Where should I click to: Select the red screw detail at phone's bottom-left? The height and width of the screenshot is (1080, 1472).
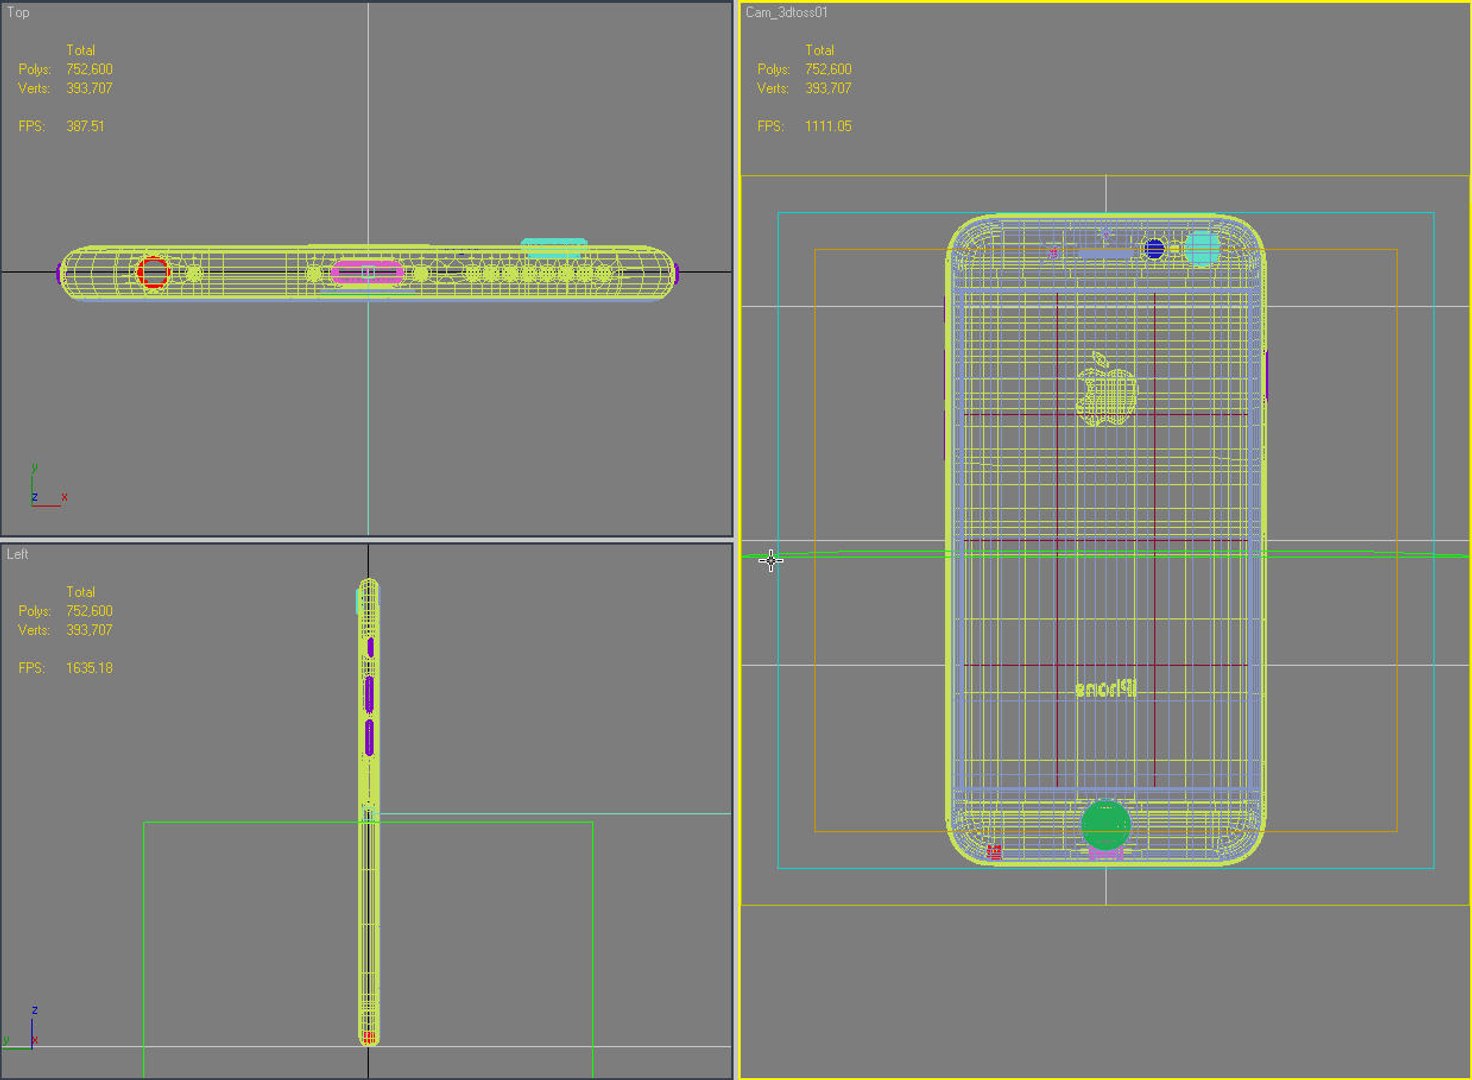coord(994,852)
